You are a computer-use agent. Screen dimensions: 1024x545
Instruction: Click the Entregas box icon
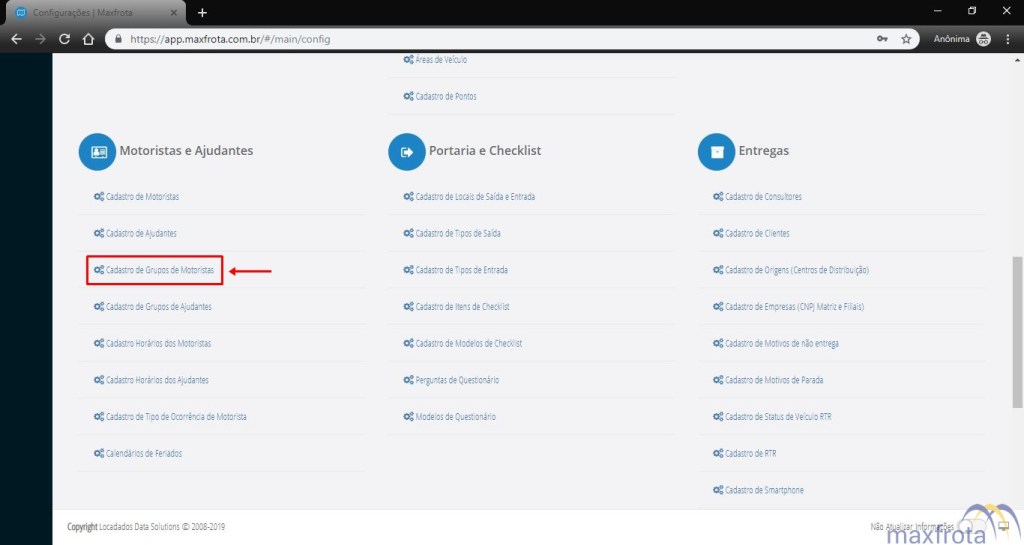pos(716,152)
